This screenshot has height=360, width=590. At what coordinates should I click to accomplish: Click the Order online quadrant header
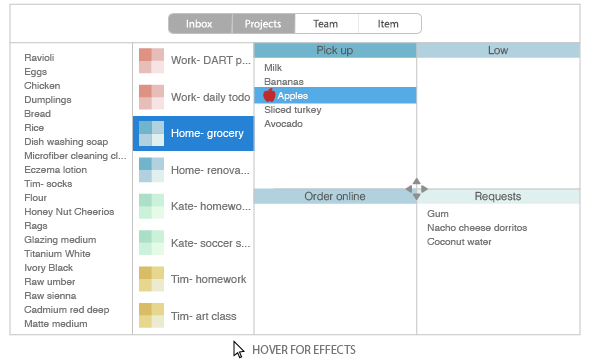tap(335, 196)
